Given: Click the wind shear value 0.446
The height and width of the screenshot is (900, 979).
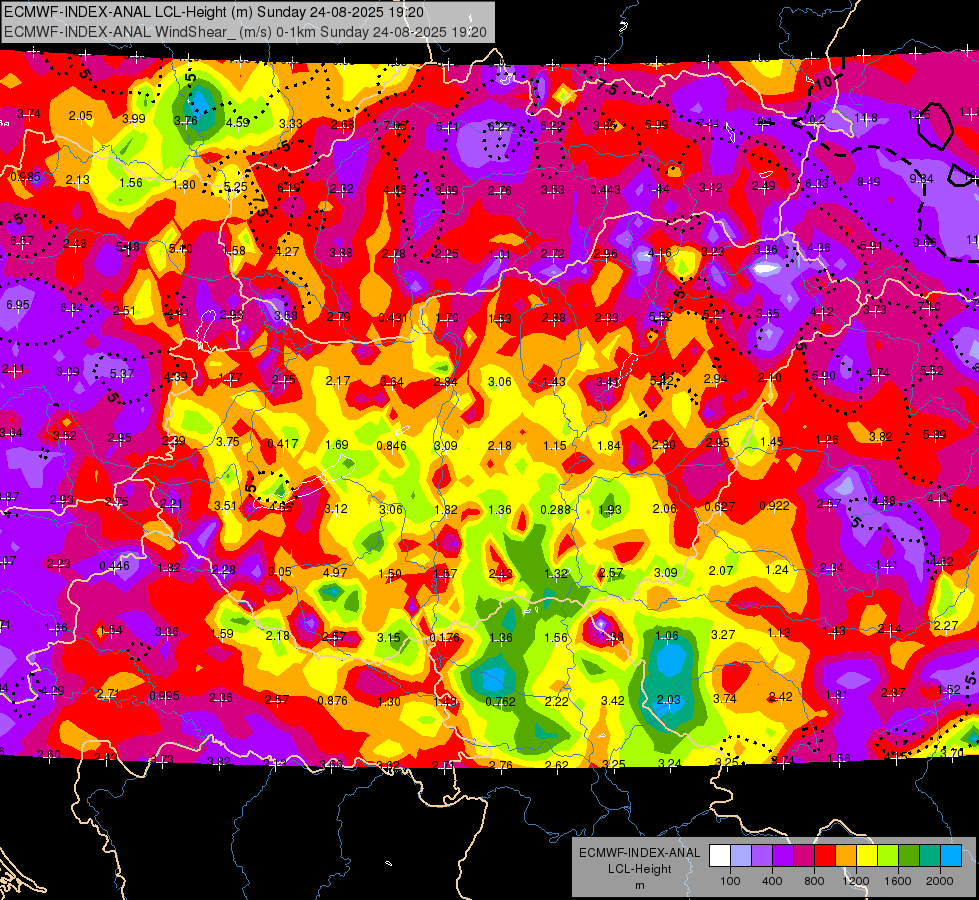Looking at the screenshot, I should 114,566.
